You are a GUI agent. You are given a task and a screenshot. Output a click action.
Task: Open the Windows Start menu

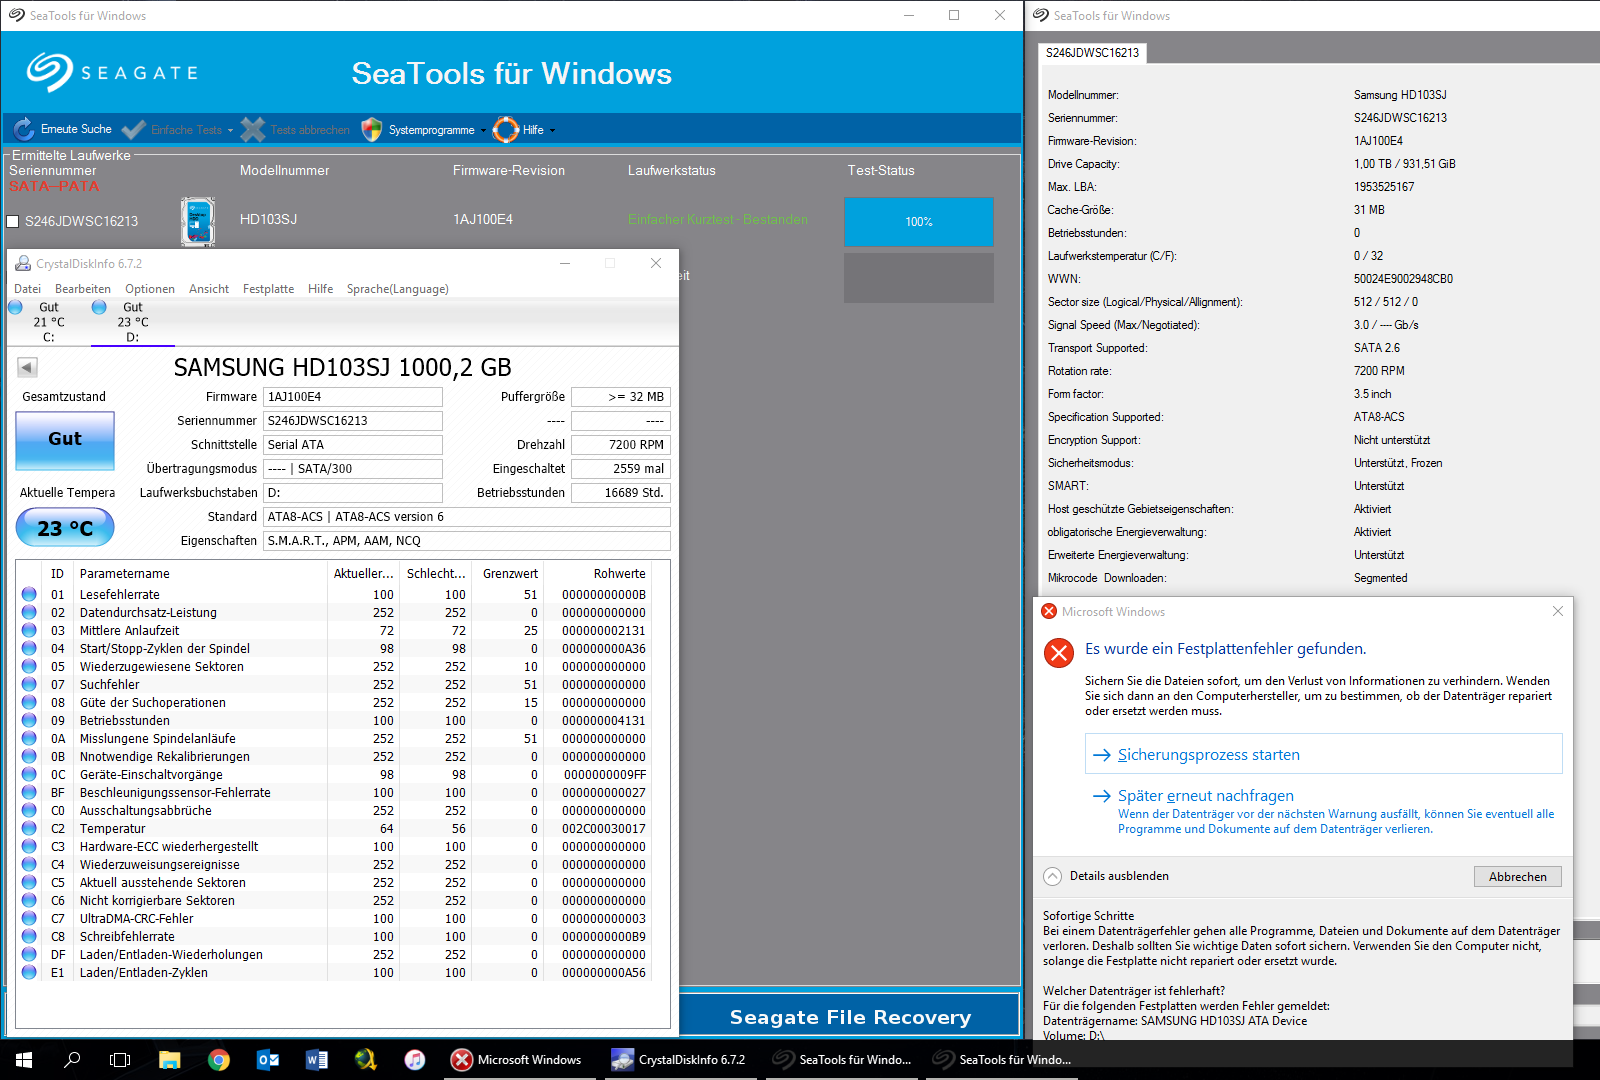click(x=24, y=1060)
